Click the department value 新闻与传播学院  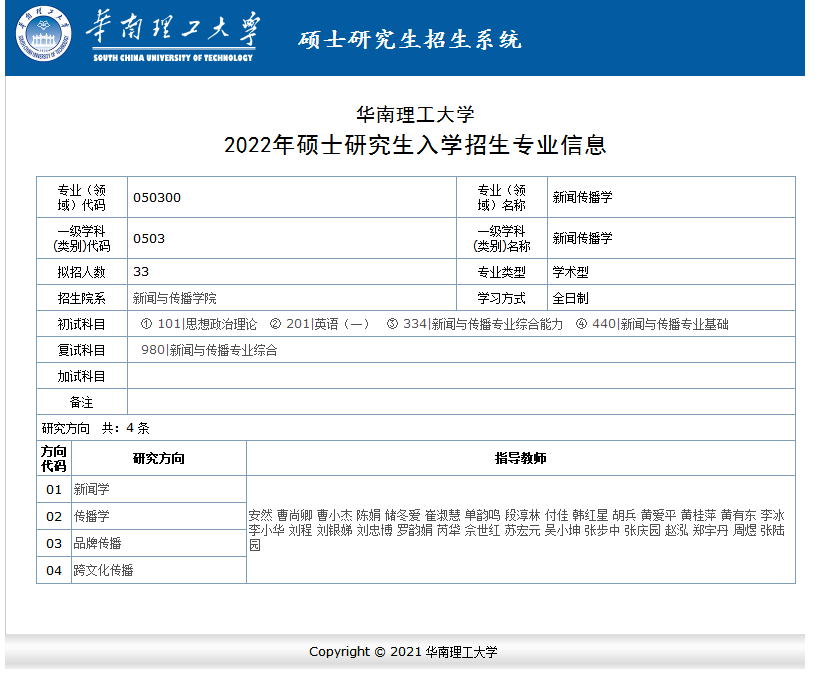click(174, 298)
